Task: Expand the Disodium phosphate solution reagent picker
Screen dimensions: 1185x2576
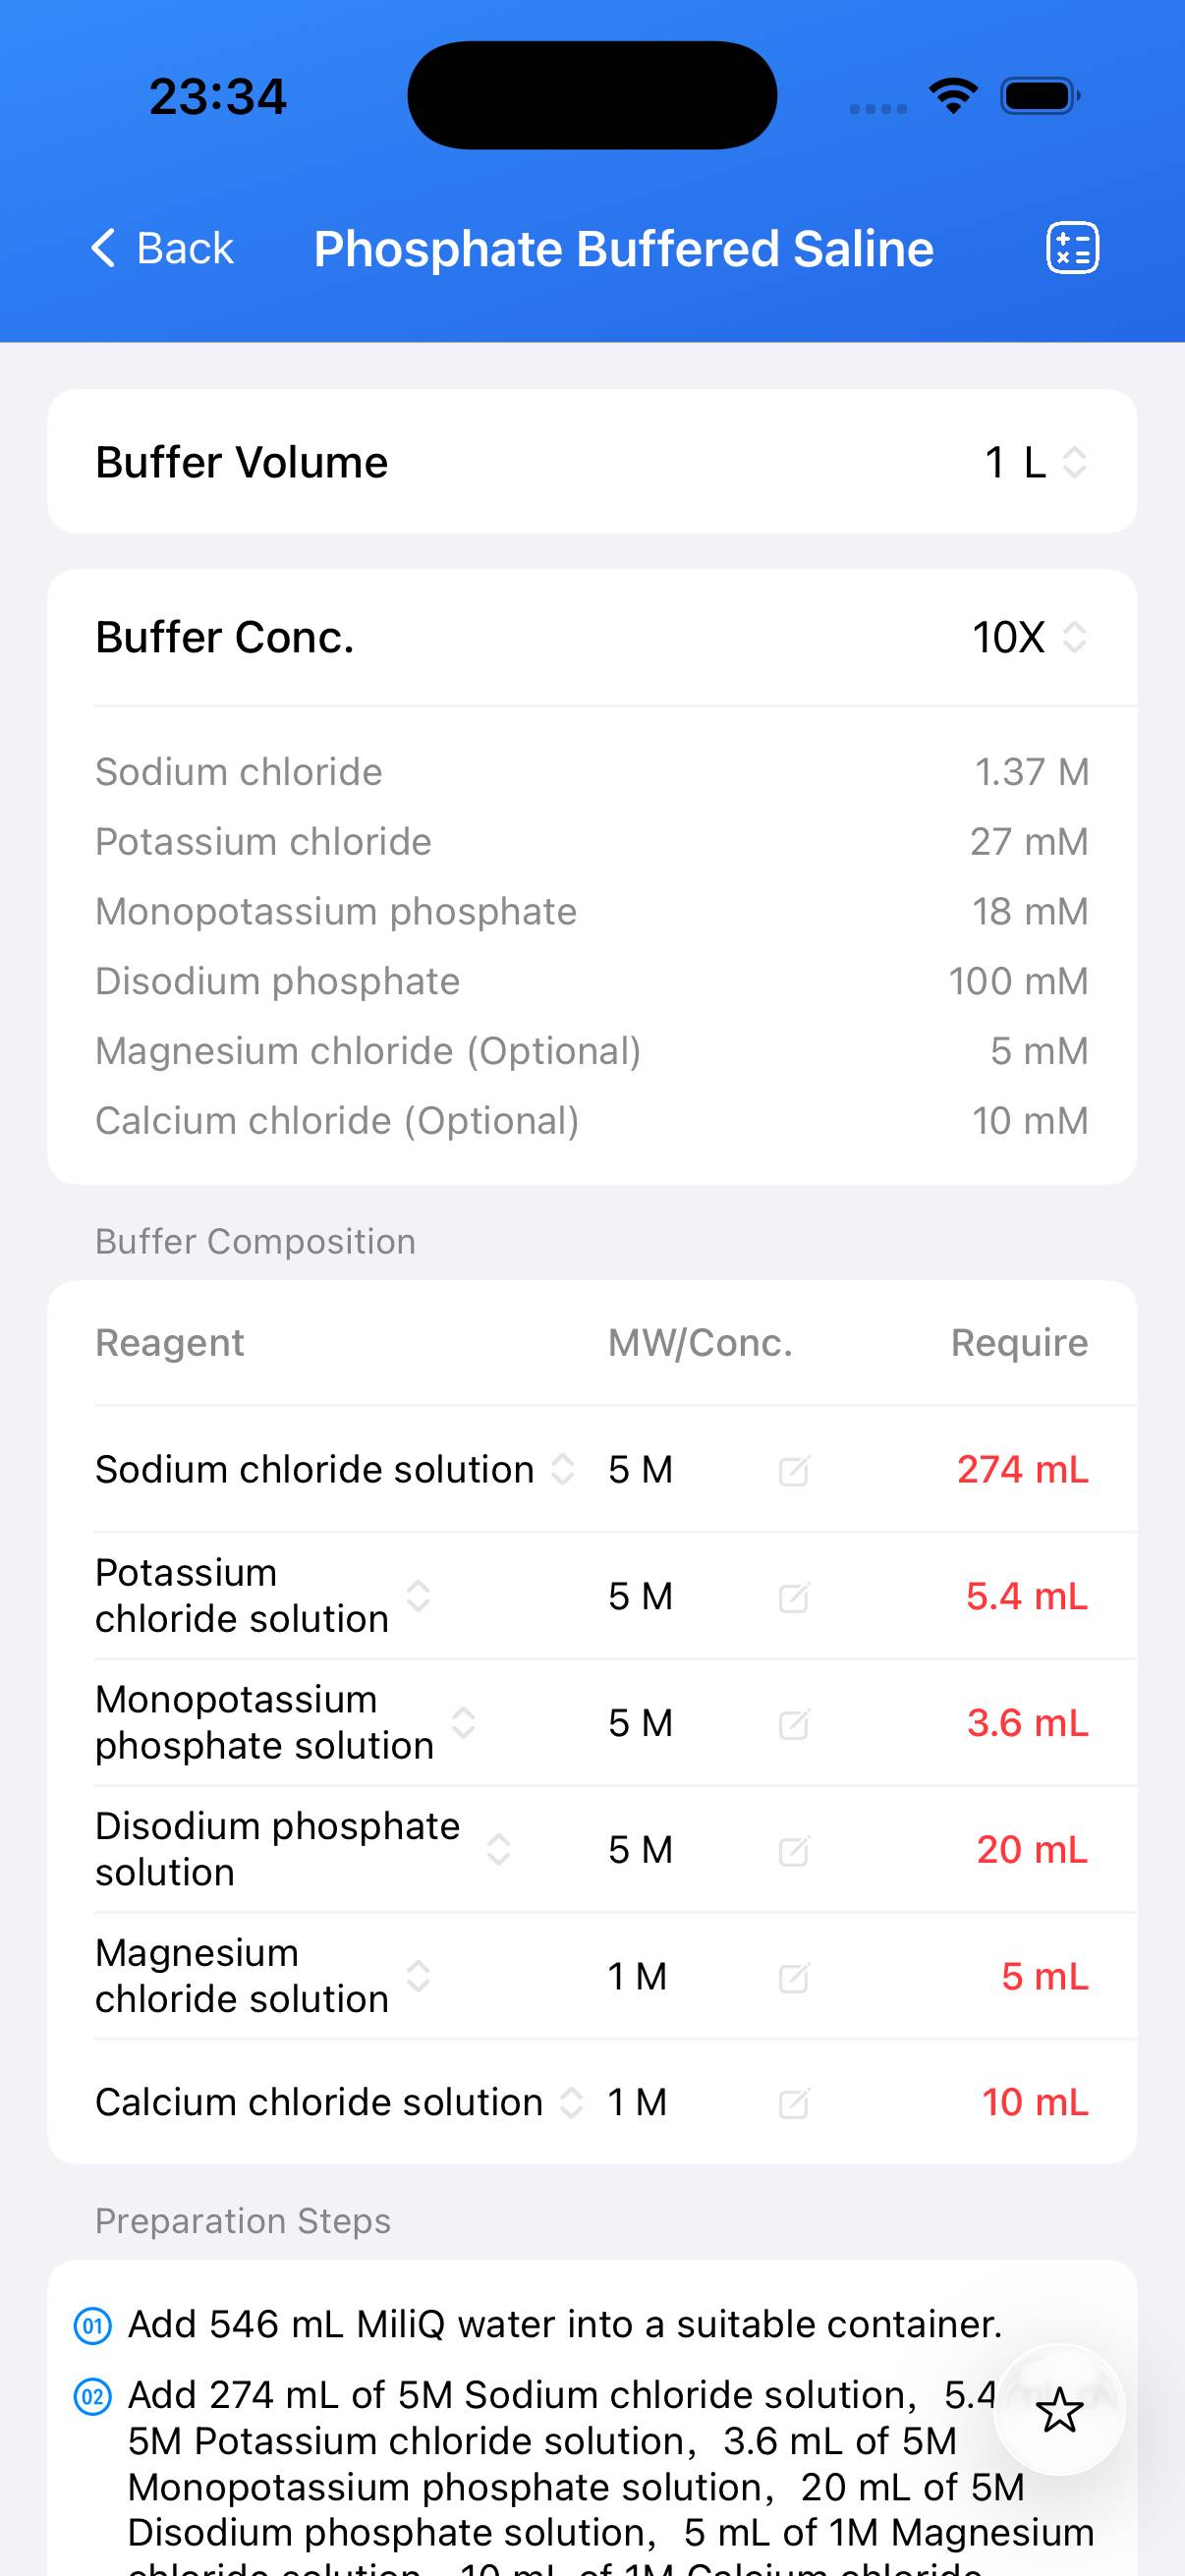Action: (x=498, y=1849)
